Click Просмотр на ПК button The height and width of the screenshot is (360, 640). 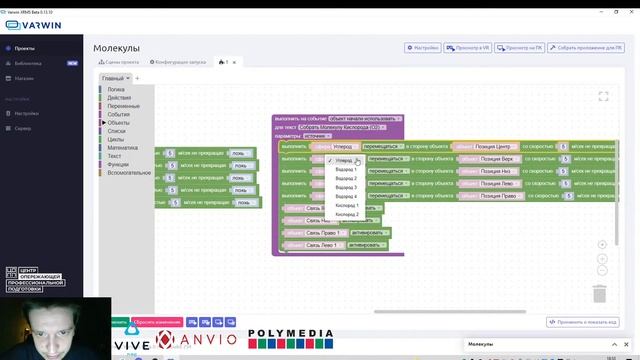point(520,48)
